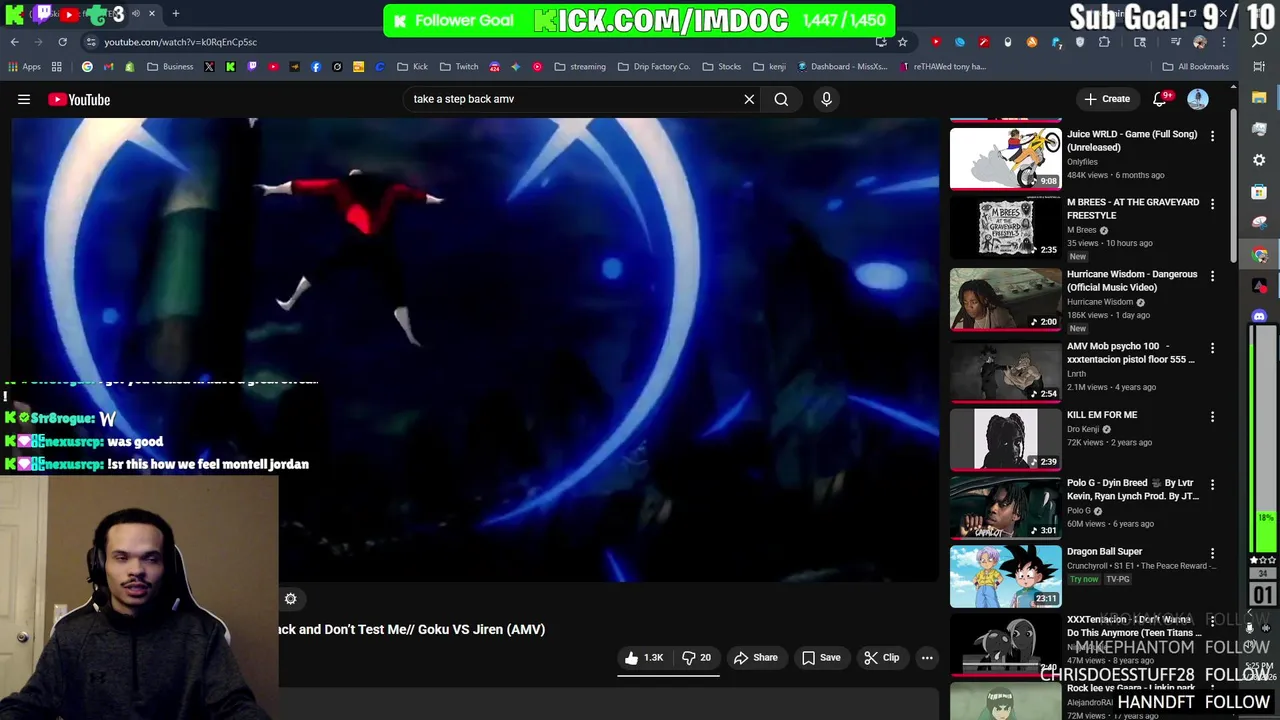Open a new browser tab

tap(175, 14)
